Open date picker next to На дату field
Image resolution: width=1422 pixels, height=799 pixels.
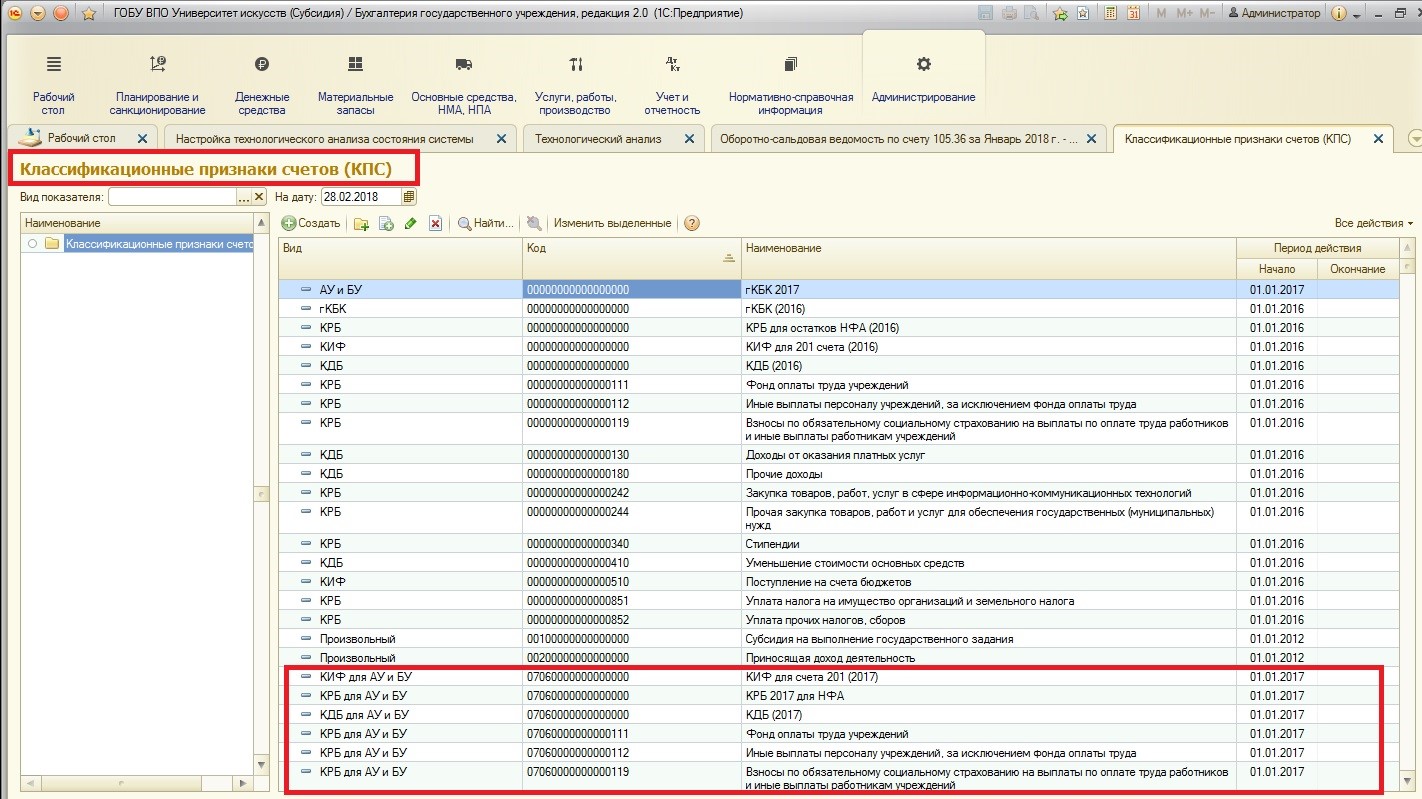point(409,197)
